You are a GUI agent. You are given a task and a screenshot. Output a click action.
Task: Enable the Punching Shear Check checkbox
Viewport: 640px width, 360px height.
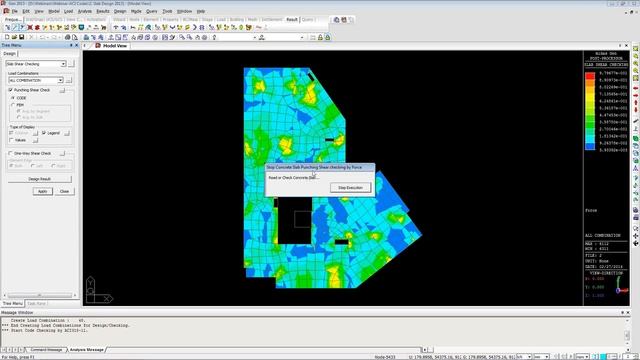11,90
